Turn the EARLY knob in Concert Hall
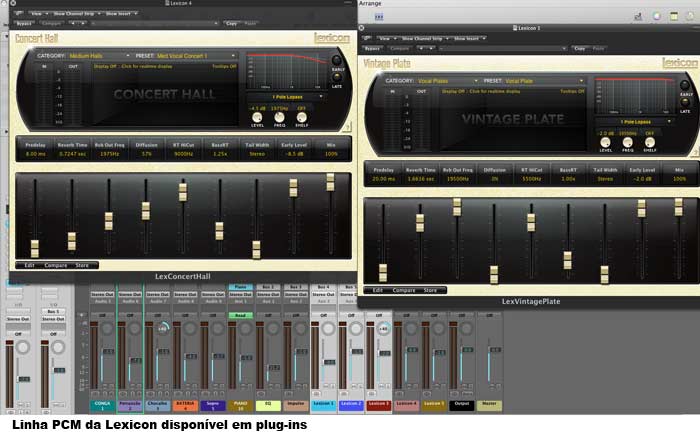 pyautogui.click(x=336, y=60)
